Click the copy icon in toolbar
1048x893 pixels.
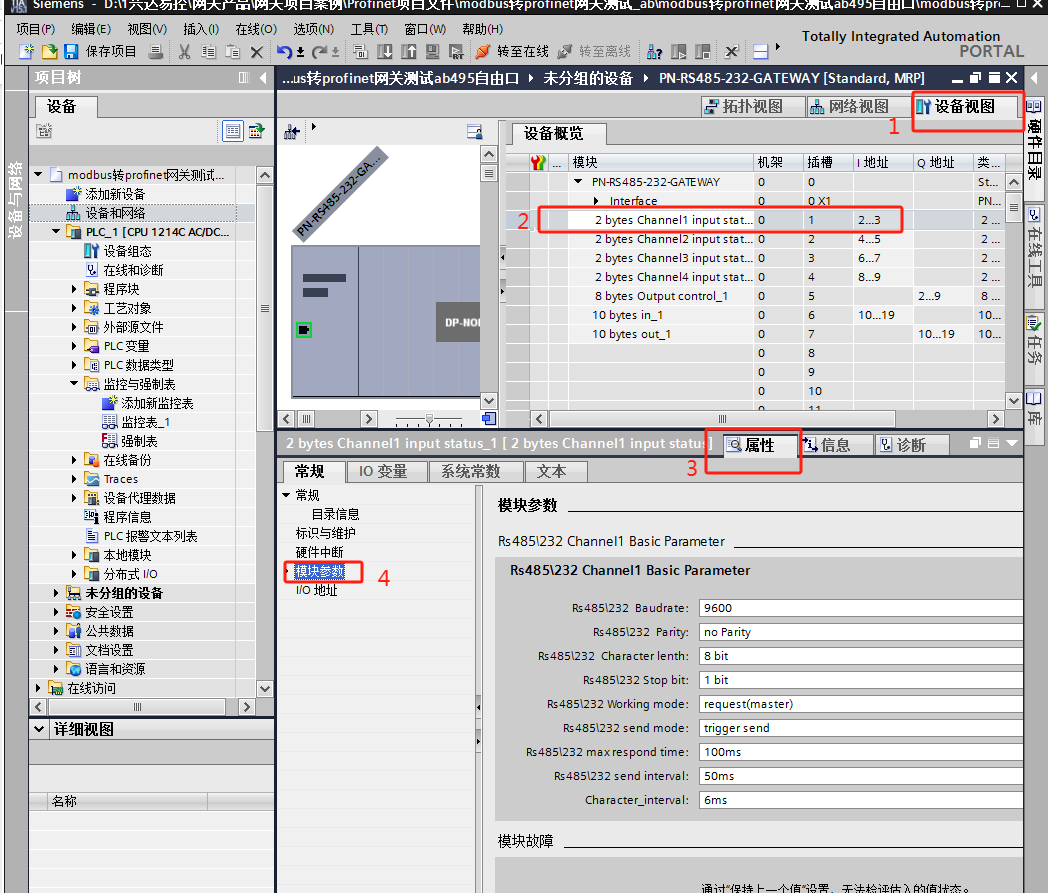point(209,51)
